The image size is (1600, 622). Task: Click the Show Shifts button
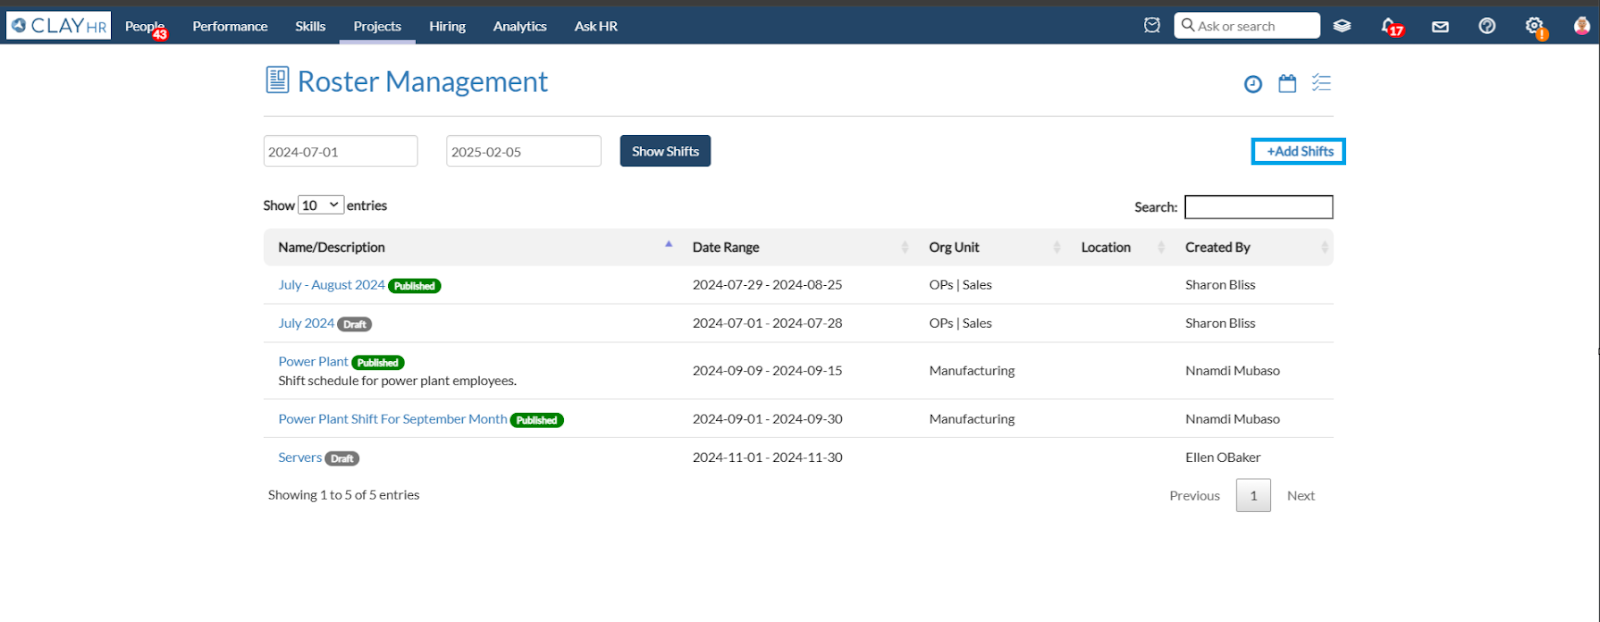point(665,151)
